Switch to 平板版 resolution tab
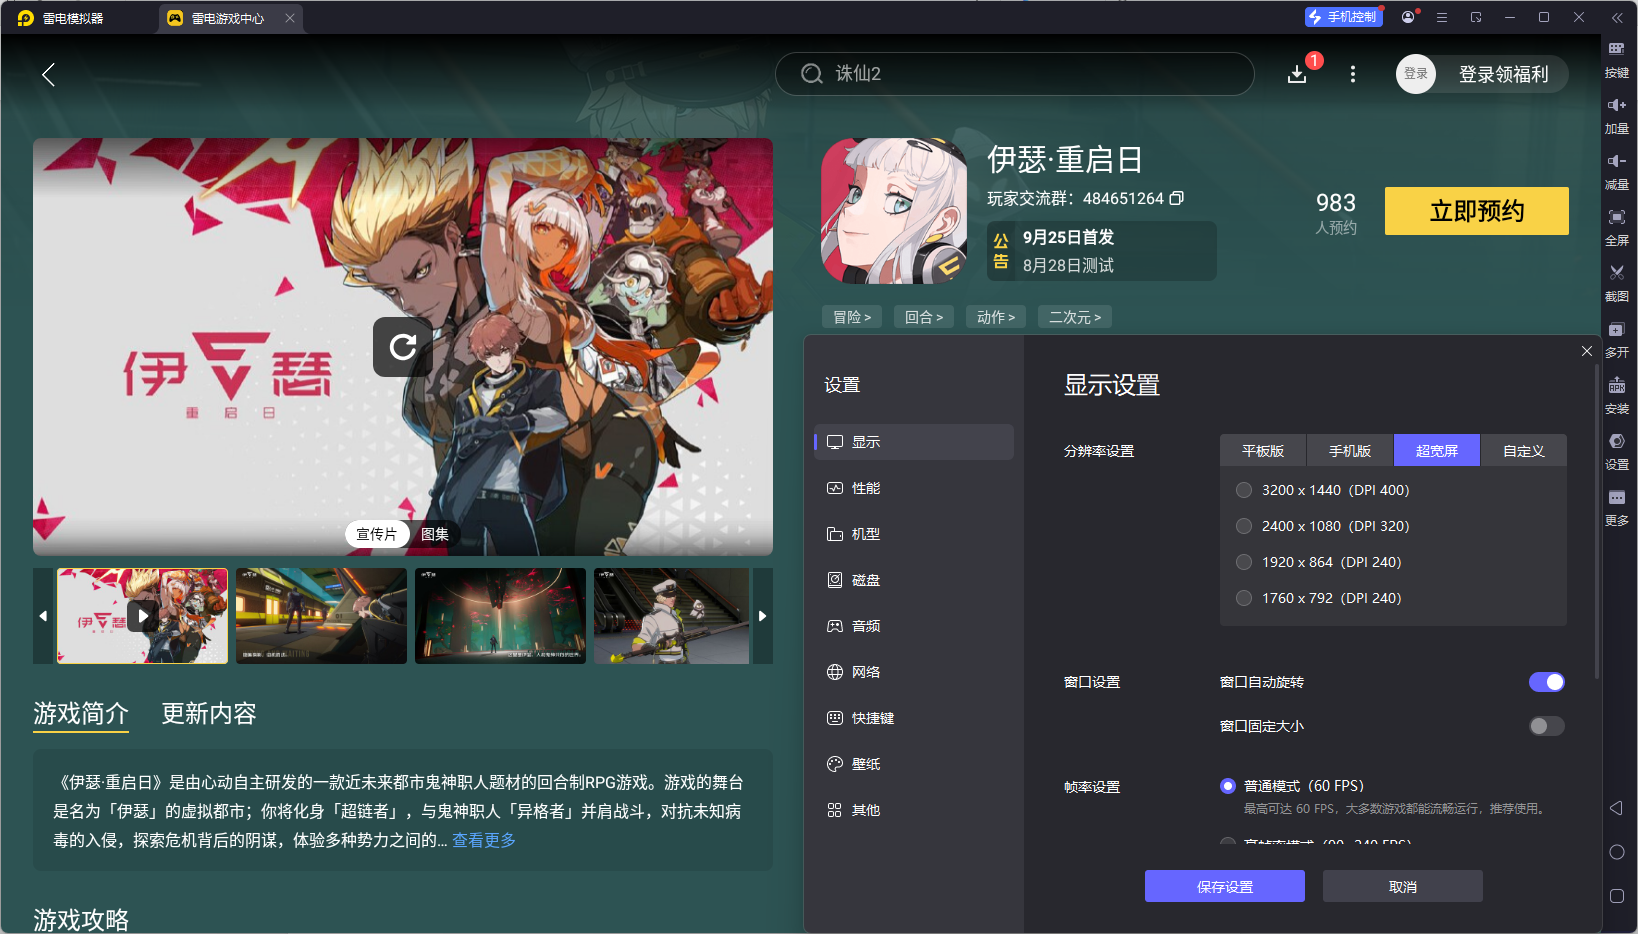This screenshot has height=934, width=1638. coord(1263,451)
